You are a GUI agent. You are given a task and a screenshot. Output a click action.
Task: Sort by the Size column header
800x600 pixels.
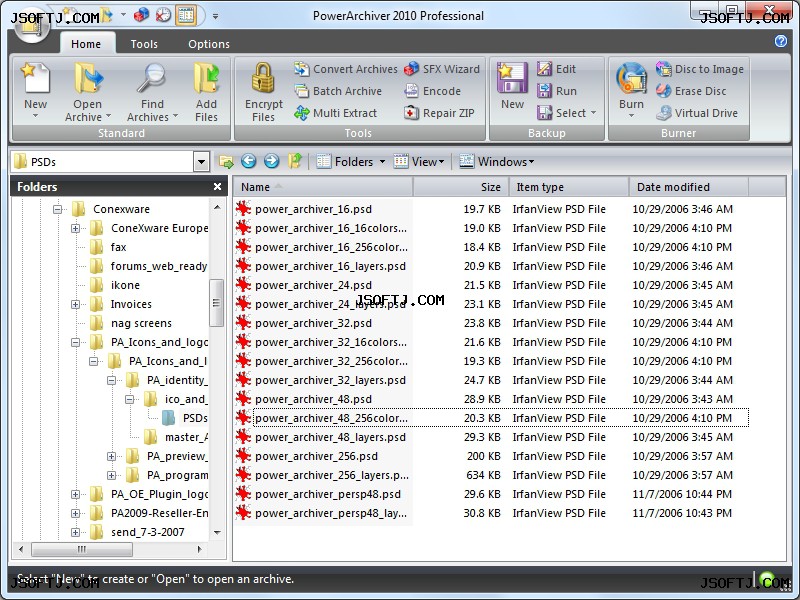click(461, 187)
